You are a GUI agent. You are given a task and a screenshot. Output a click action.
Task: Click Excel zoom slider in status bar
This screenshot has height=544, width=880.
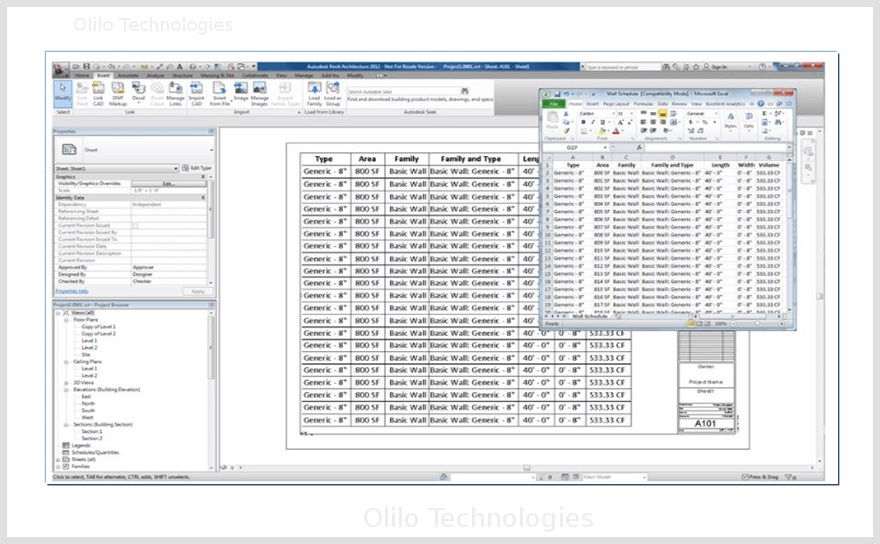pos(758,323)
